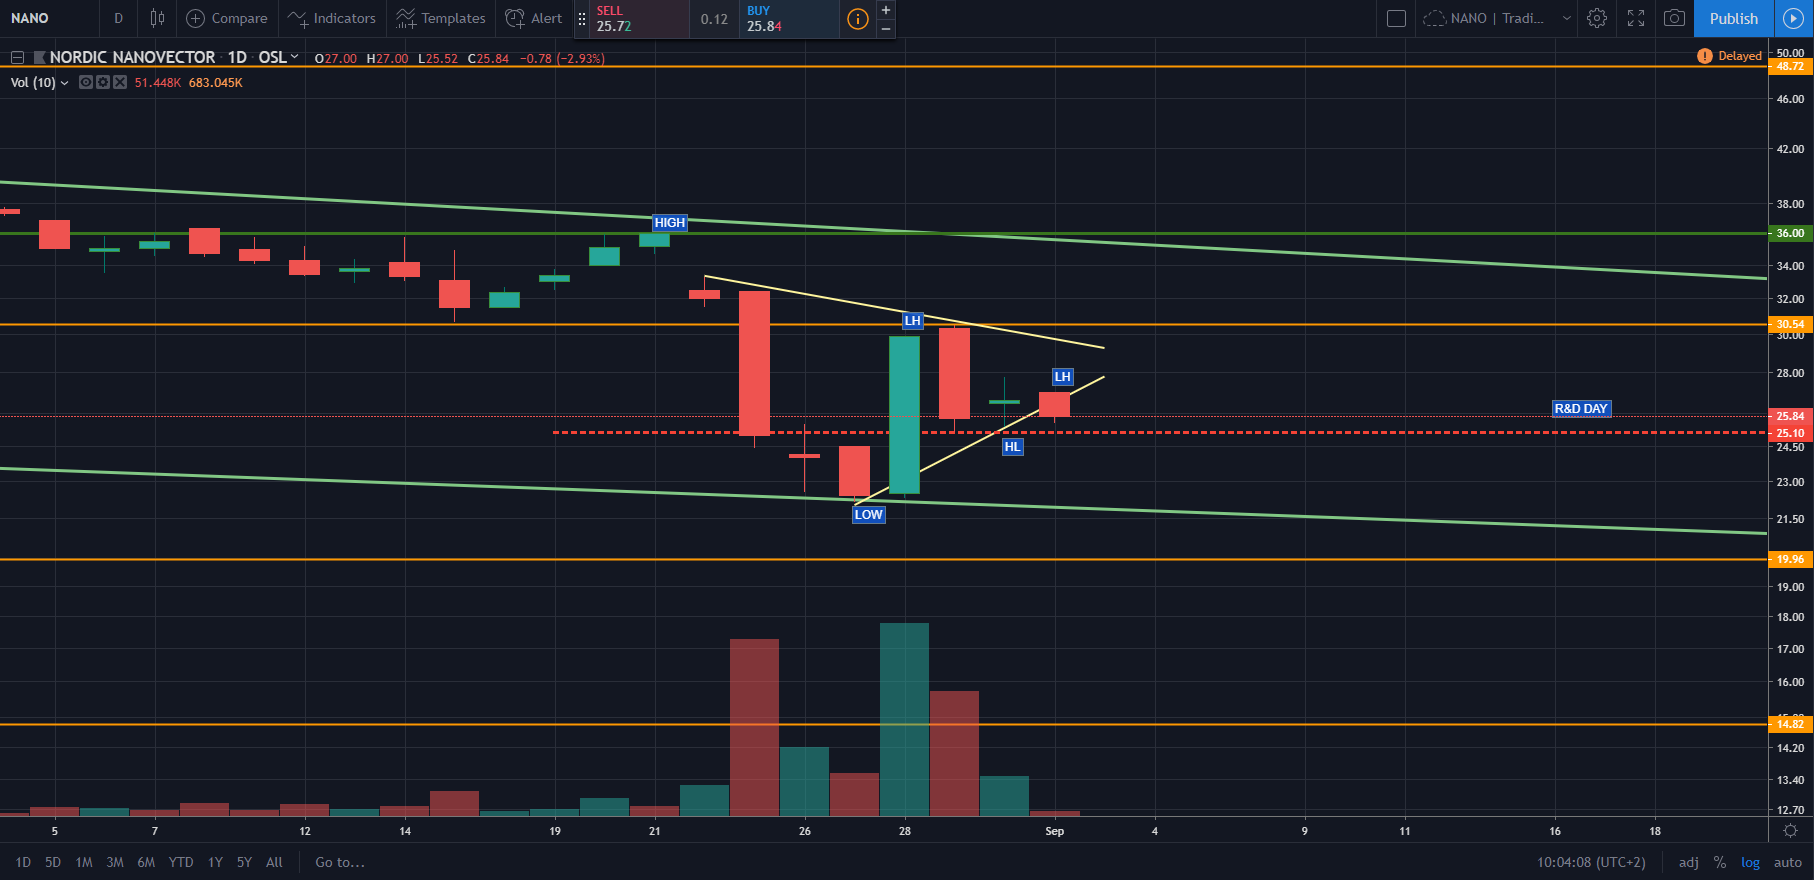
Task: Click the 48.72 orange price label
Action: point(1790,66)
